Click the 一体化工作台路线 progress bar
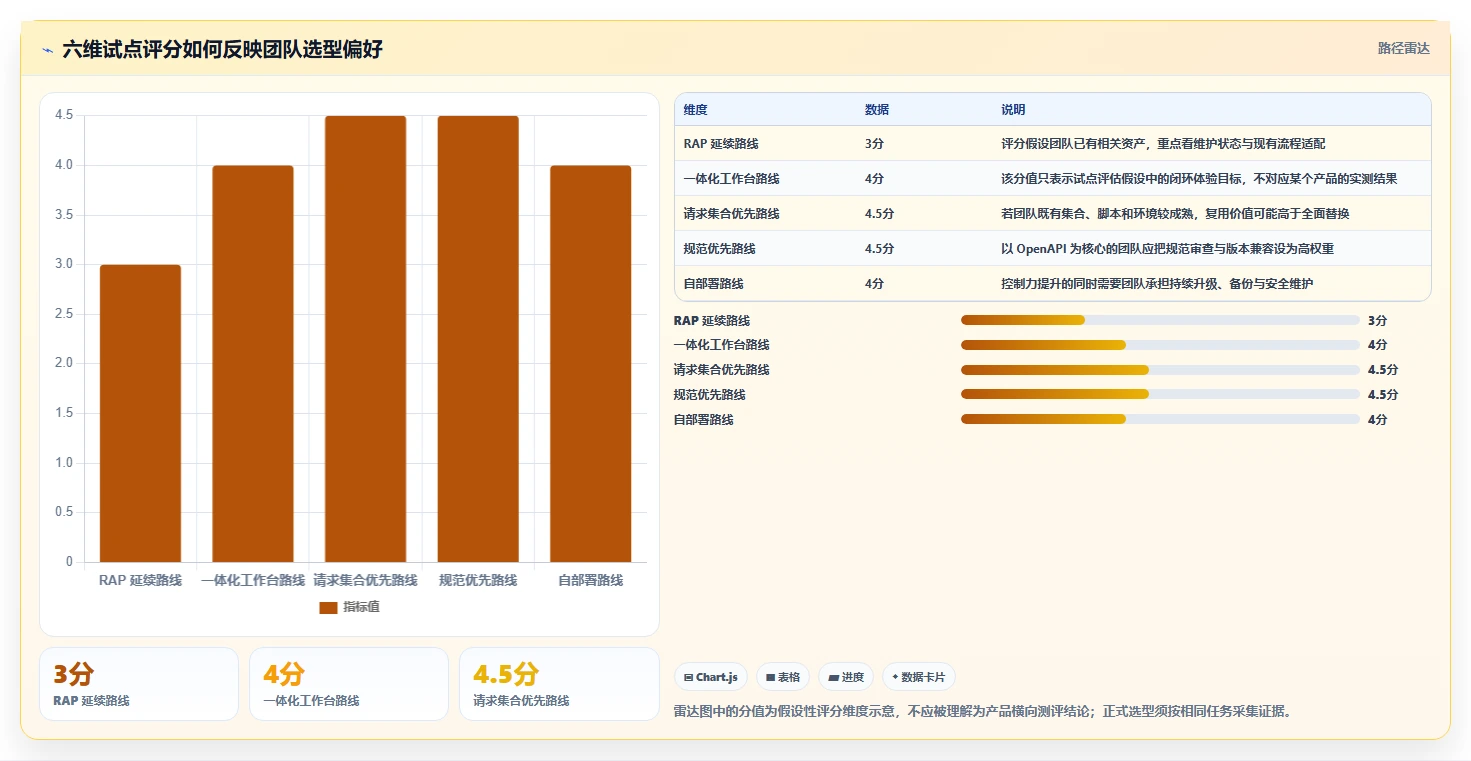 (1160, 345)
